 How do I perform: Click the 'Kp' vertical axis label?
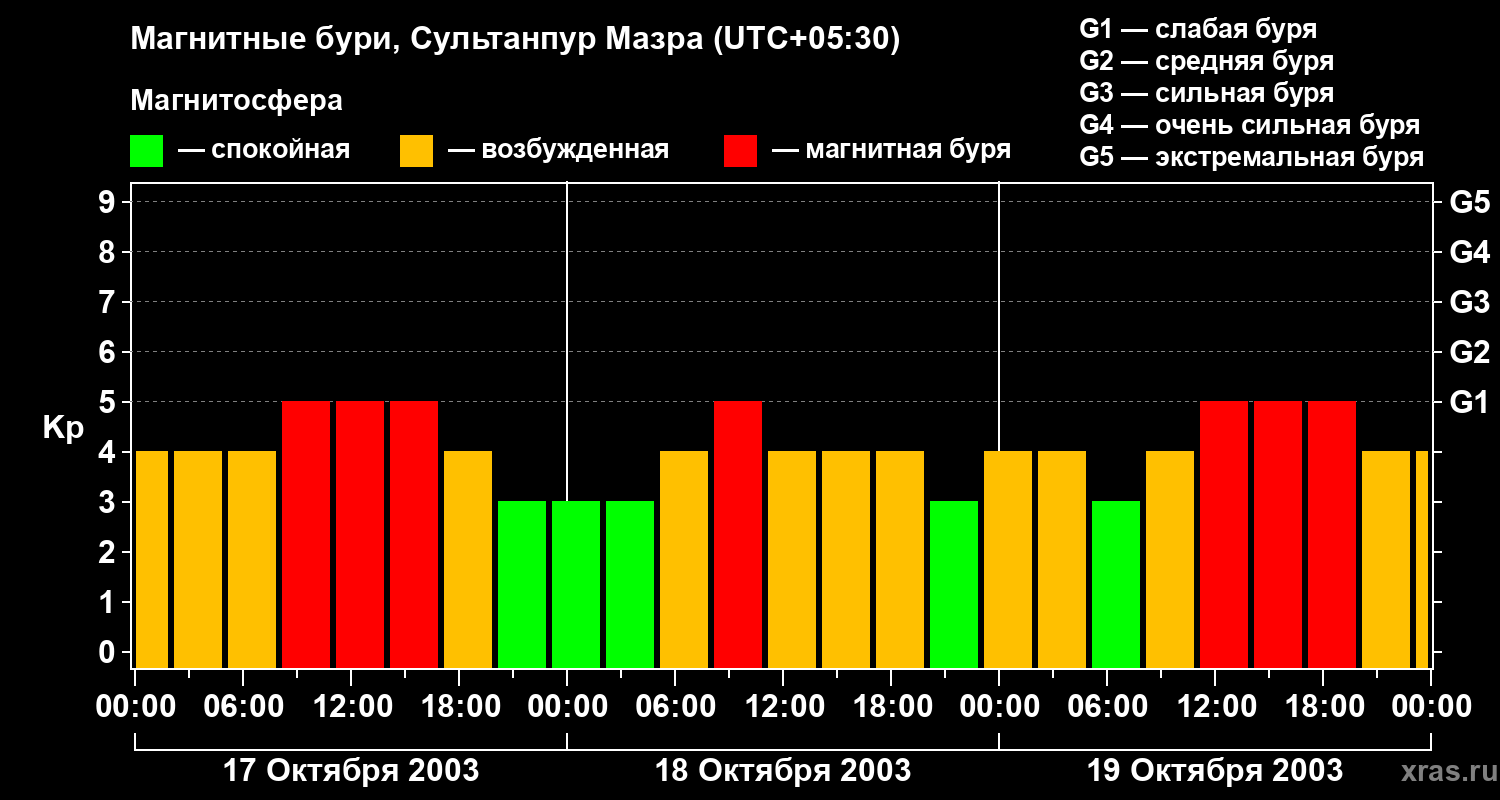coord(63,428)
